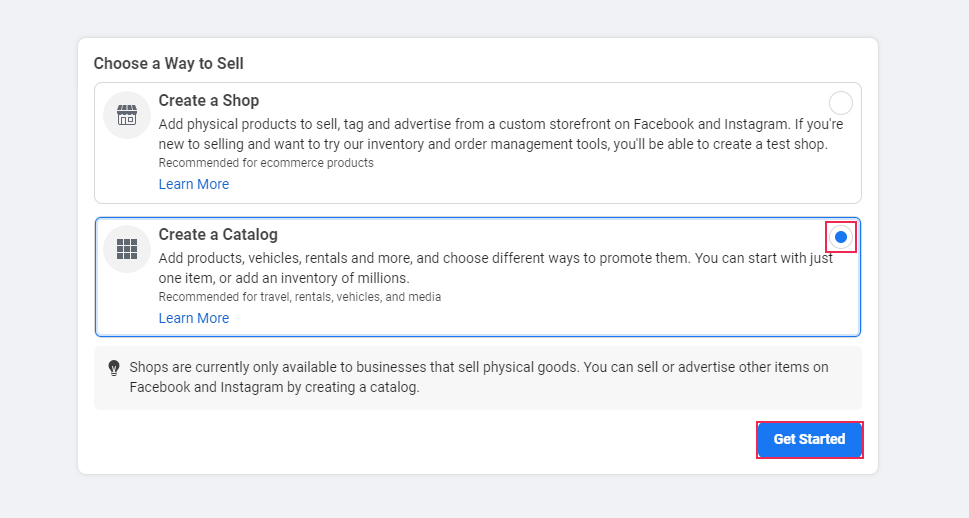Click the lightbulb tip icon

tap(114, 368)
